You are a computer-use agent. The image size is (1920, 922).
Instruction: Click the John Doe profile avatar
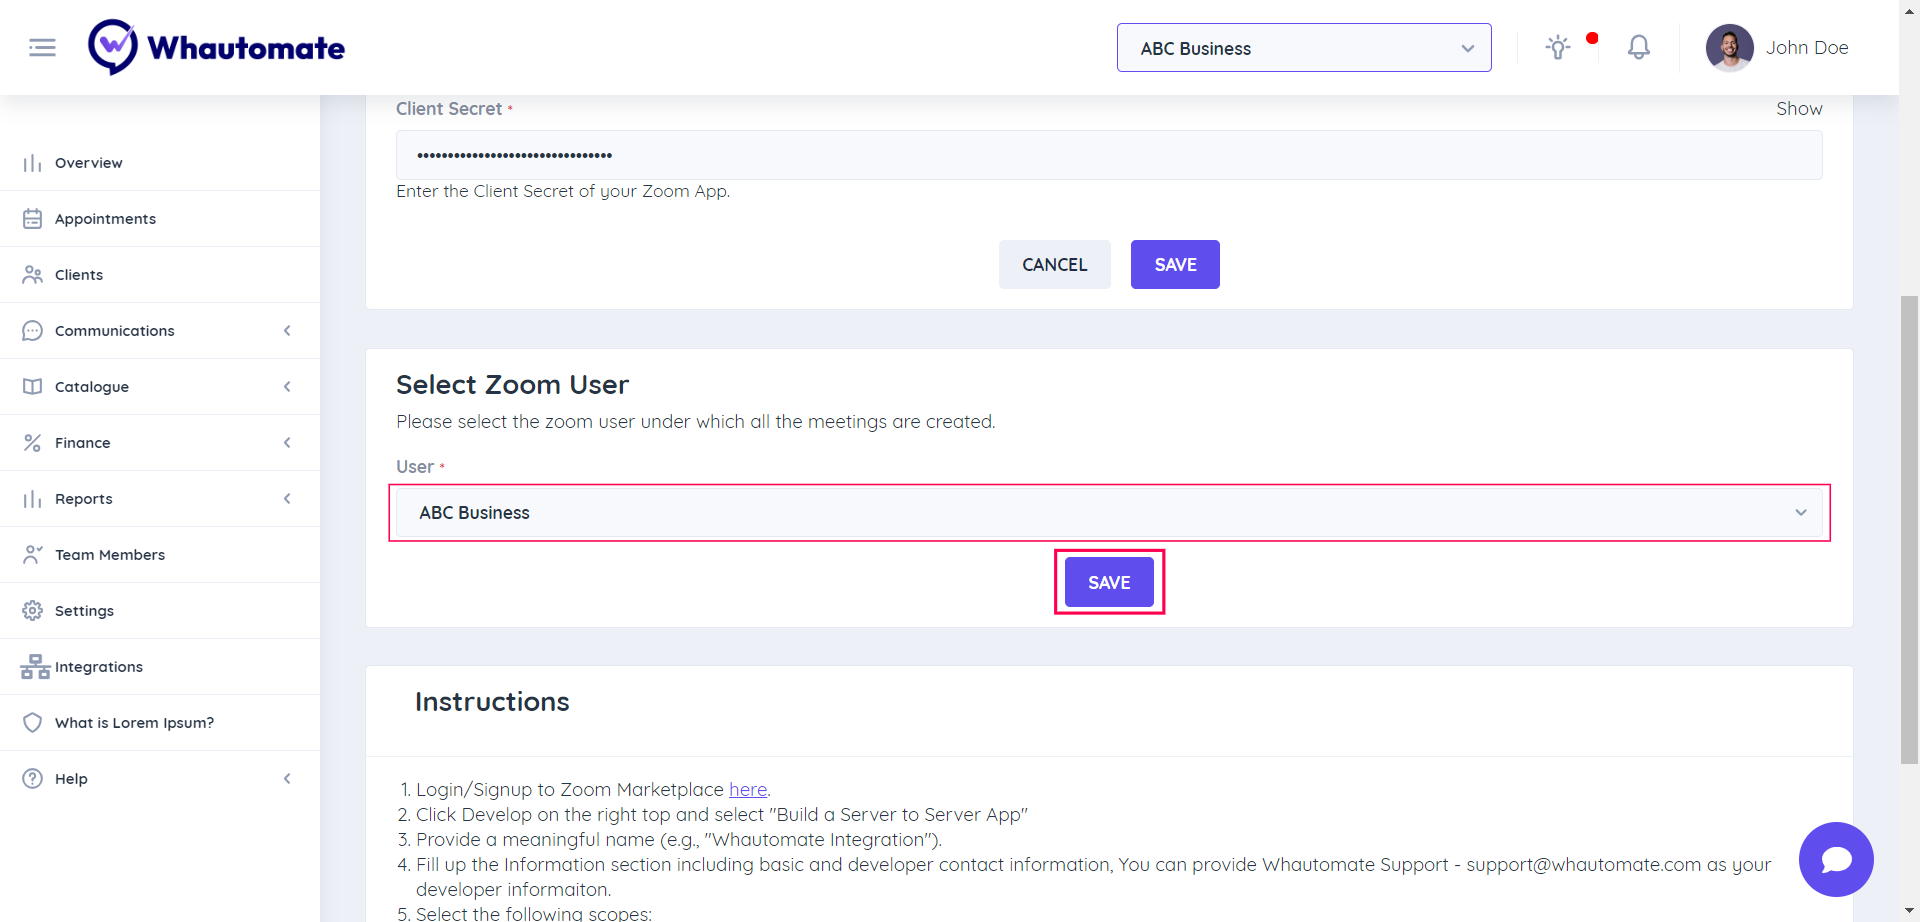tap(1729, 48)
